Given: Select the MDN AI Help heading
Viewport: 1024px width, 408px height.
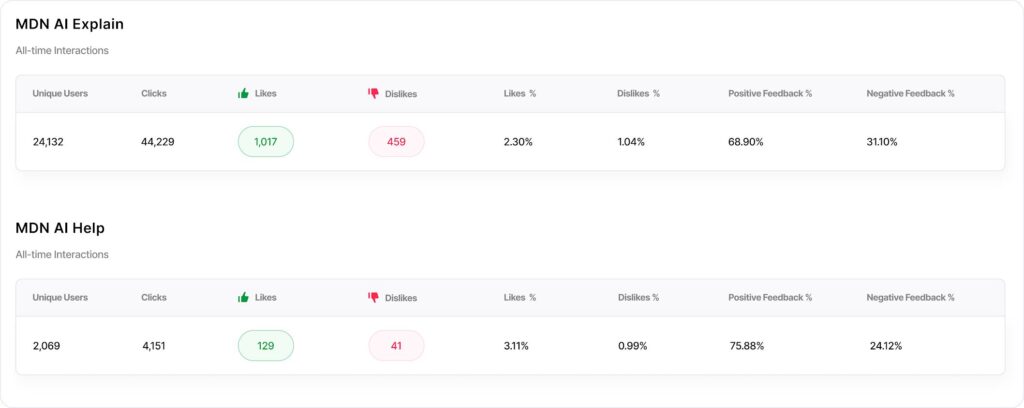Looking at the screenshot, I should point(60,228).
